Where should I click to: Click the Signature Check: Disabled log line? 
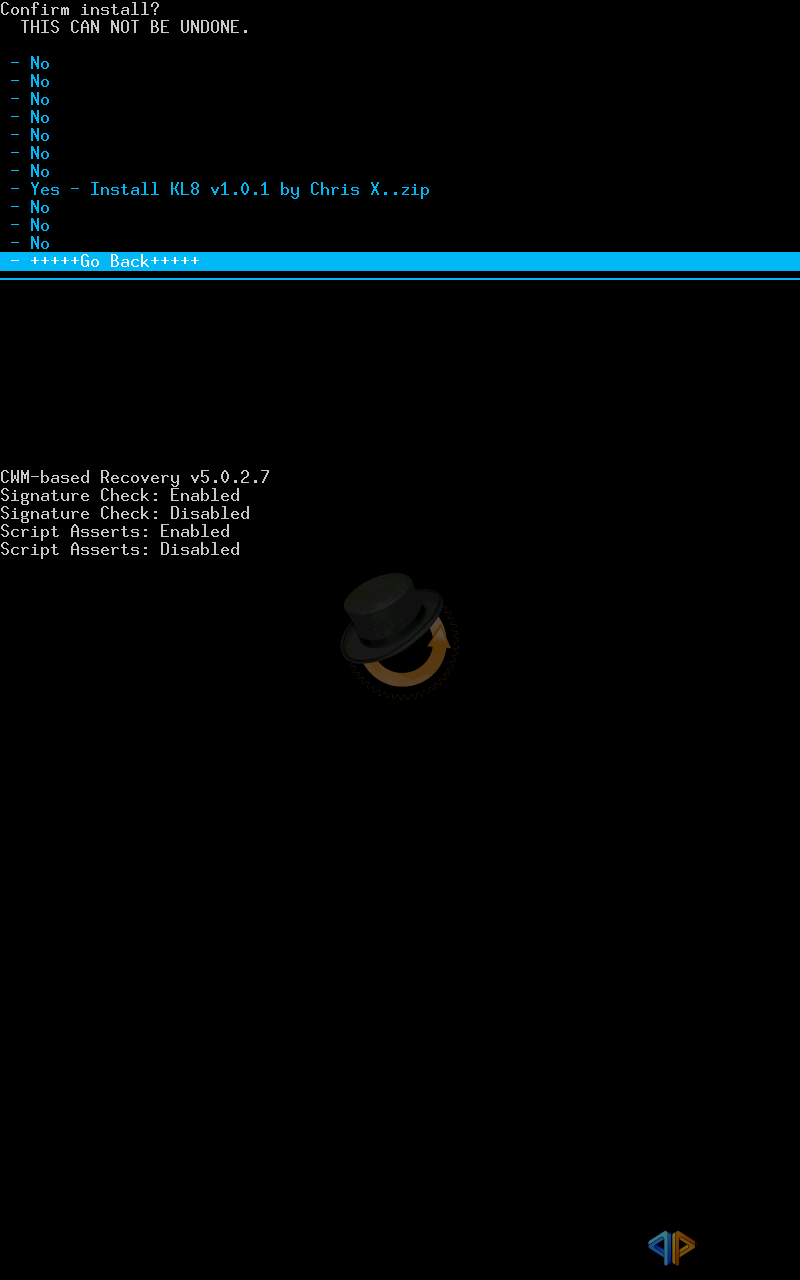pos(125,513)
